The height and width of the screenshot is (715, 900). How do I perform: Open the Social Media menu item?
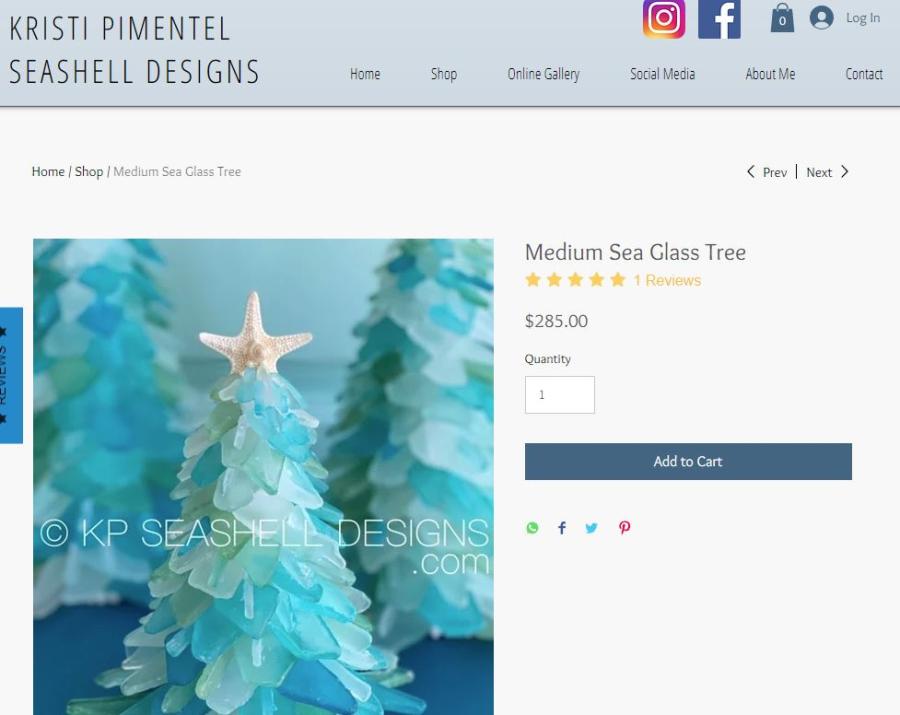[662, 74]
